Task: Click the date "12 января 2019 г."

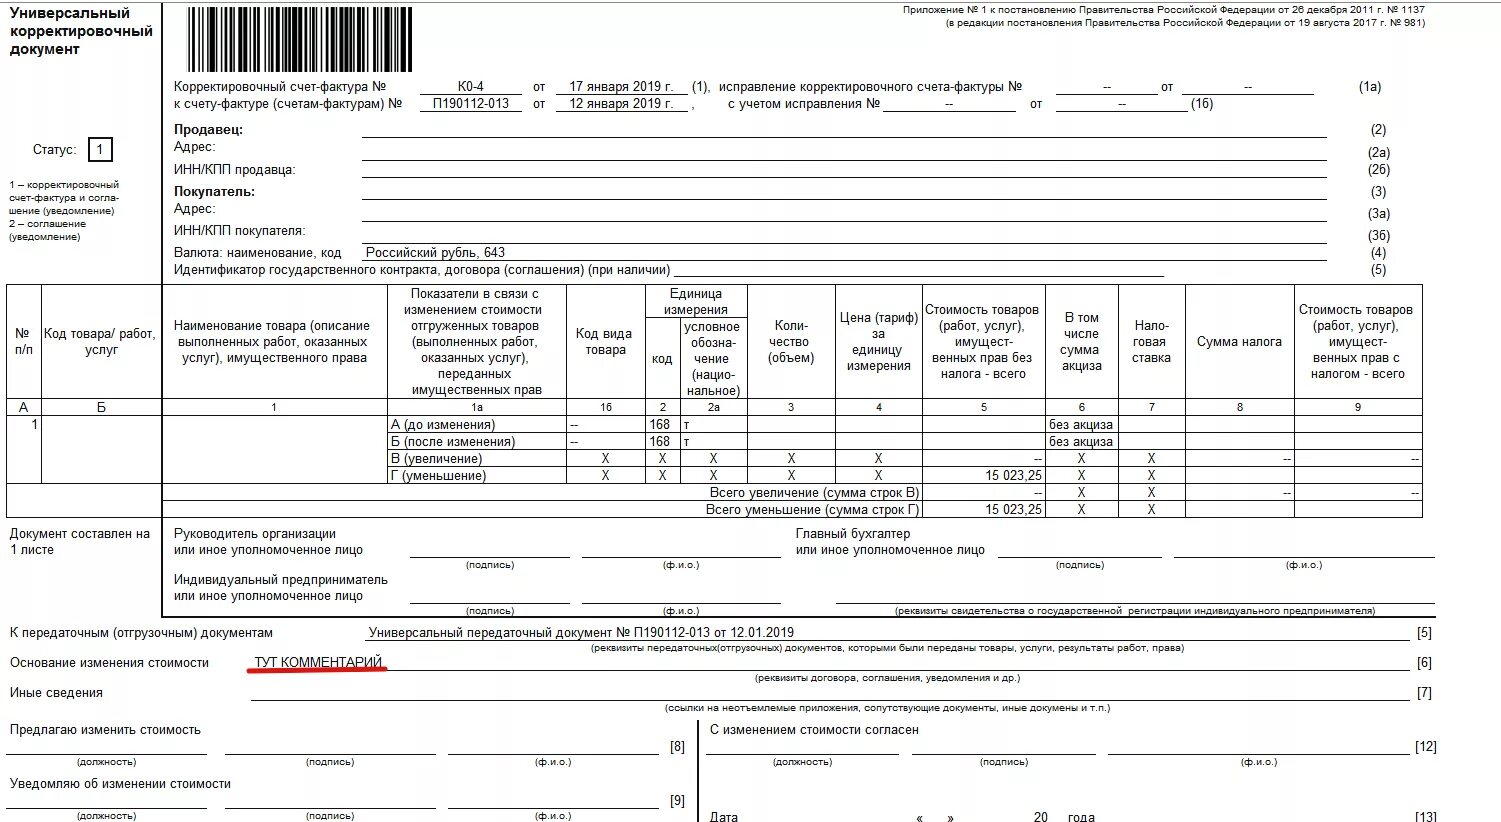Action: (621, 103)
